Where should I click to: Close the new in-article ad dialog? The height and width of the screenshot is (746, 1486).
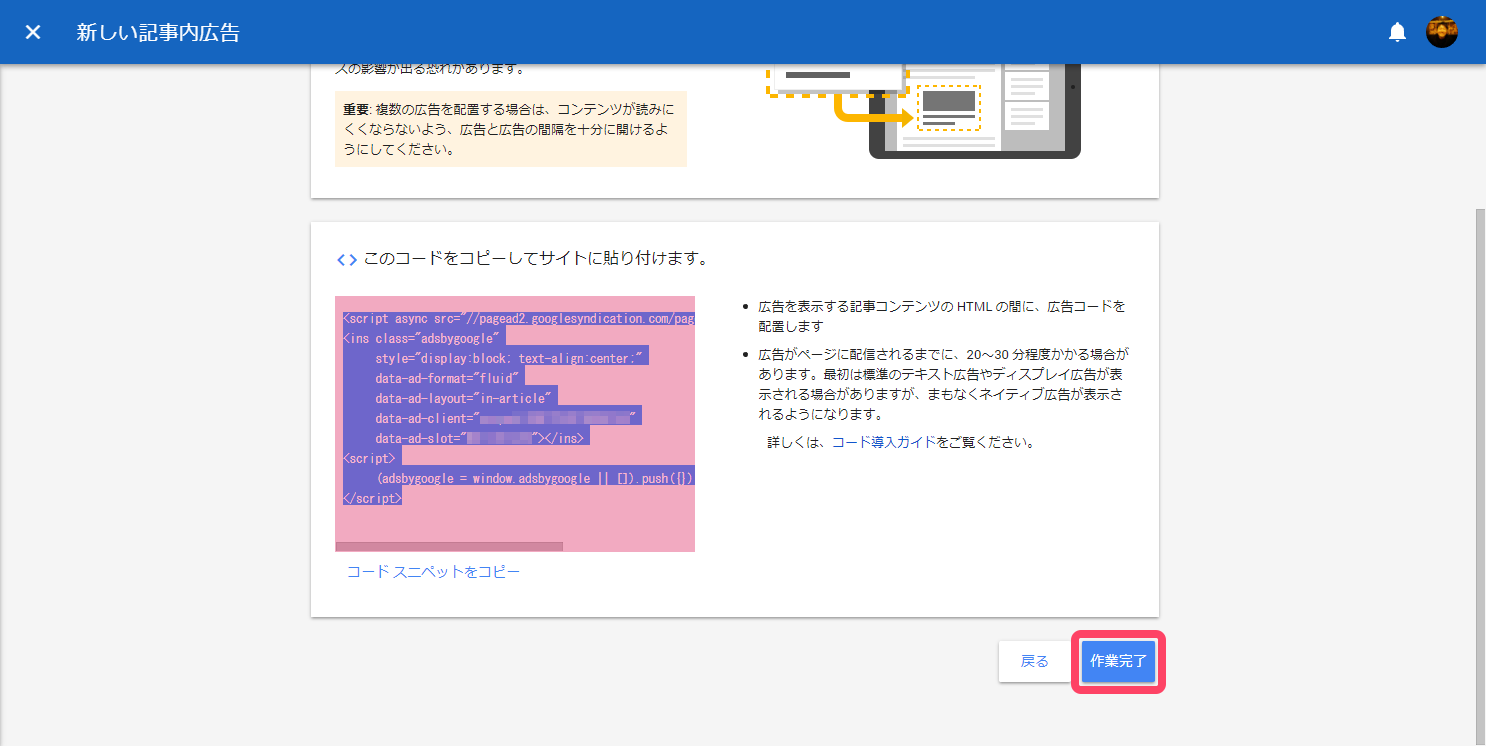coord(33,32)
